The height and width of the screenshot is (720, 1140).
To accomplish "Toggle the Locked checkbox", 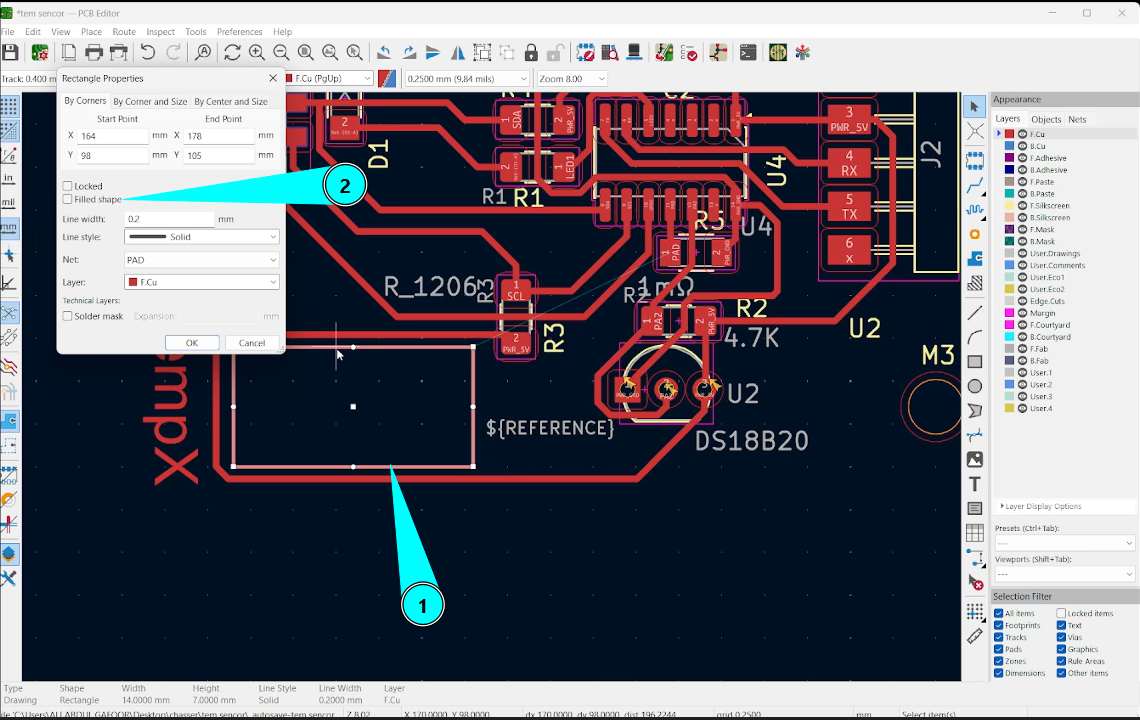I will point(68,186).
